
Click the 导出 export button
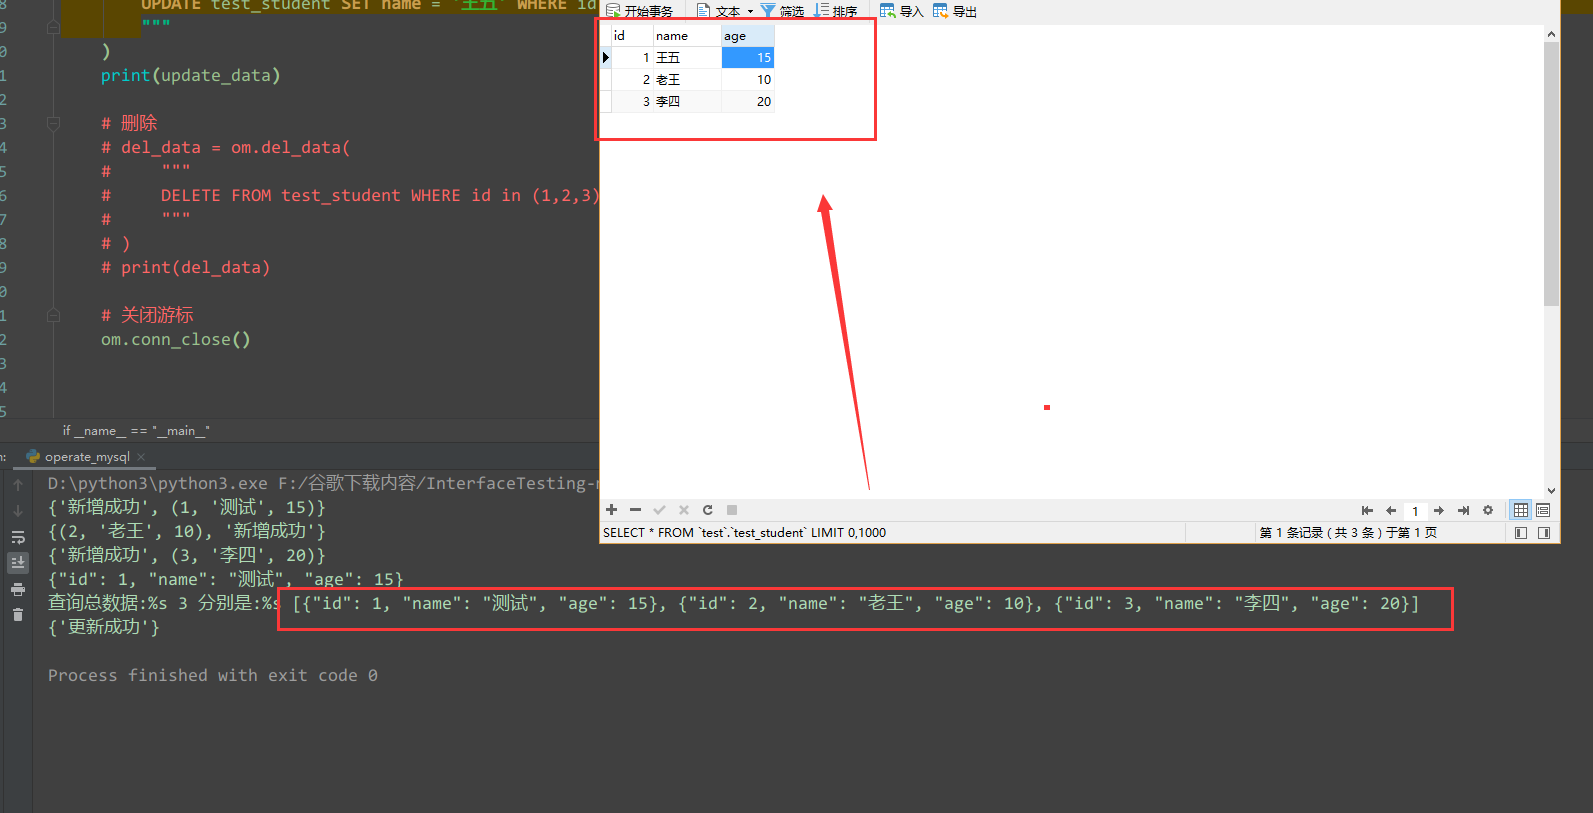[x=955, y=11]
